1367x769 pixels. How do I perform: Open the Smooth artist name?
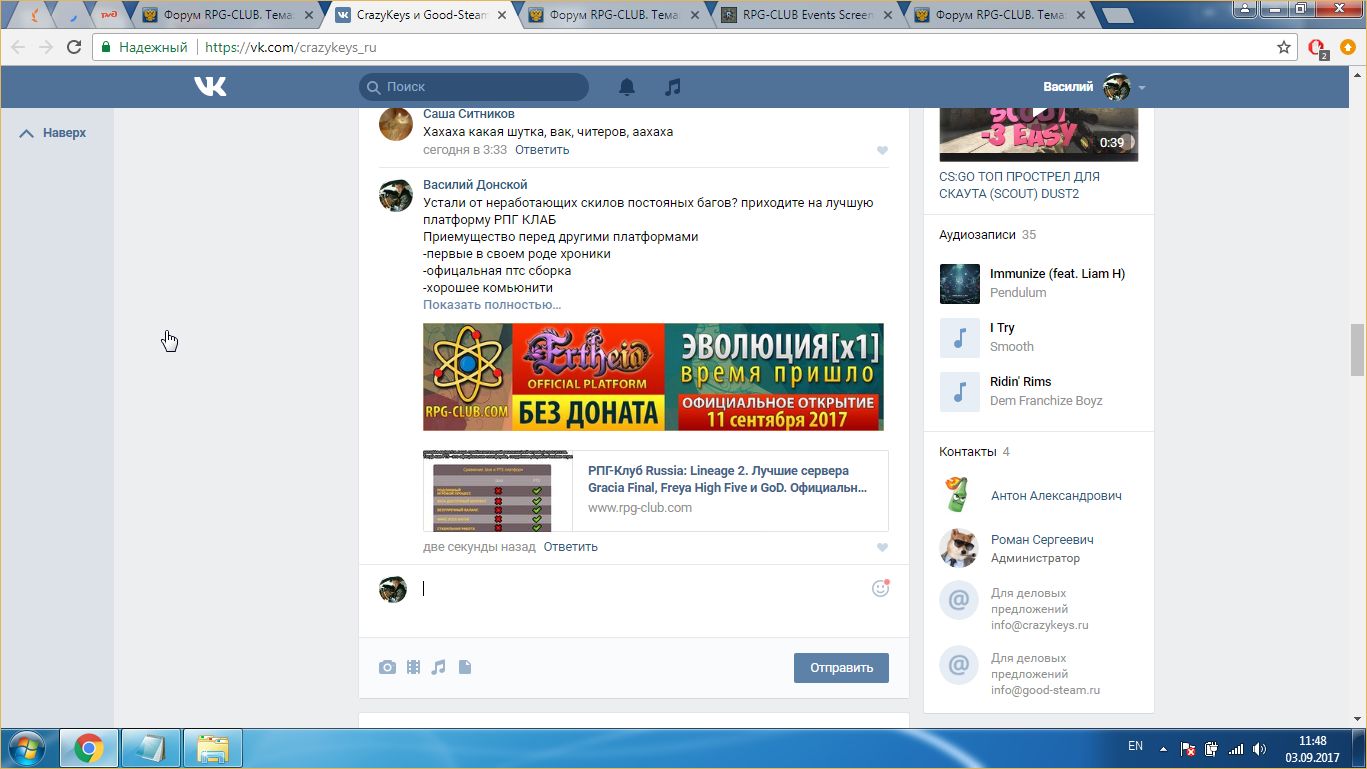[x=1012, y=347]
